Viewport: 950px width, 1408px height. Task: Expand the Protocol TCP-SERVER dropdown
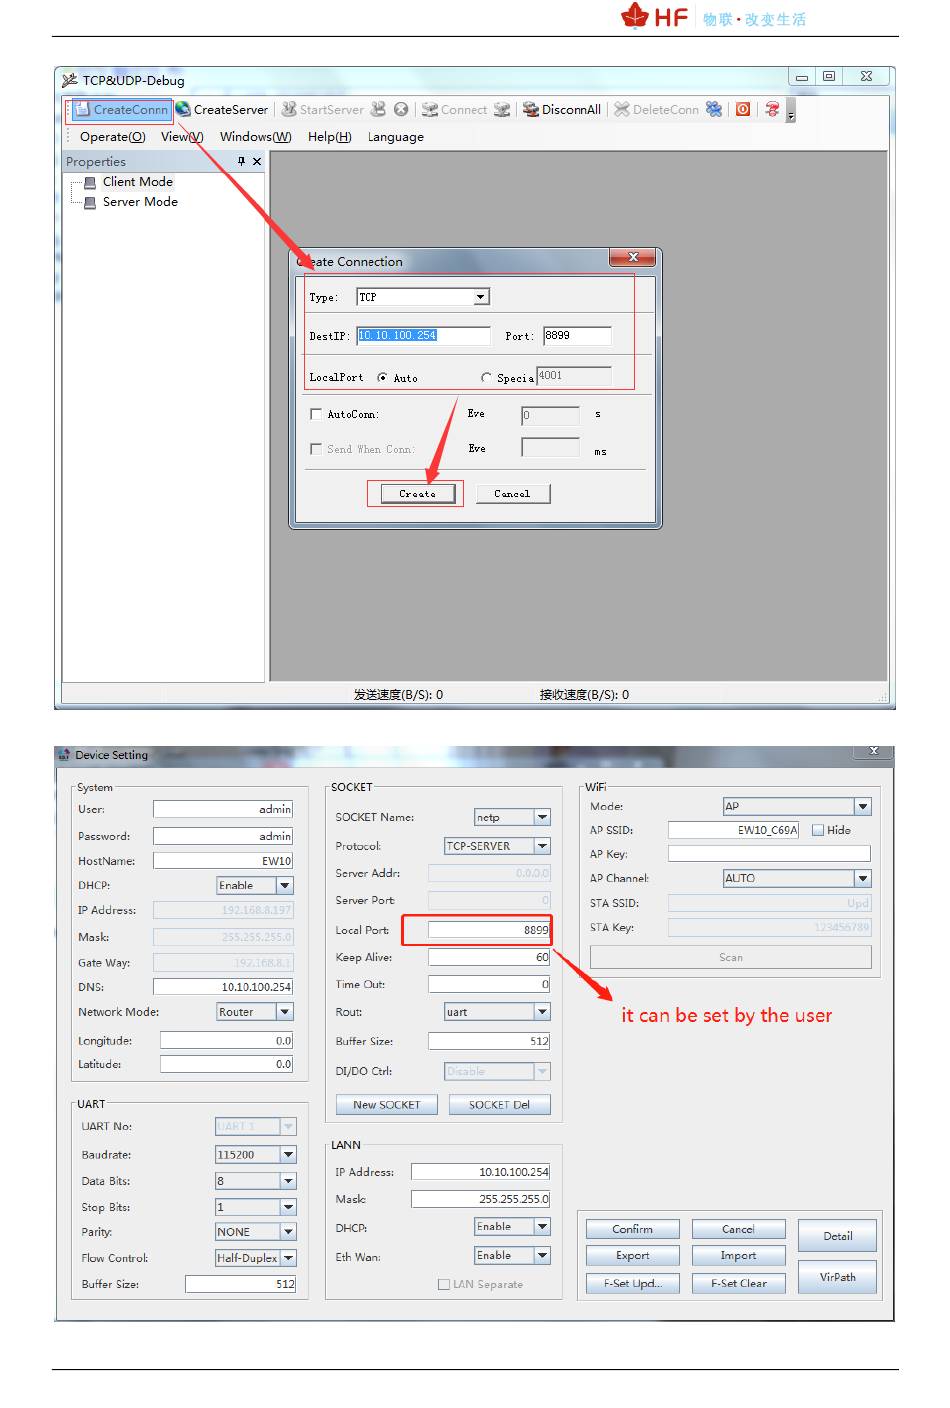(542, 846)
